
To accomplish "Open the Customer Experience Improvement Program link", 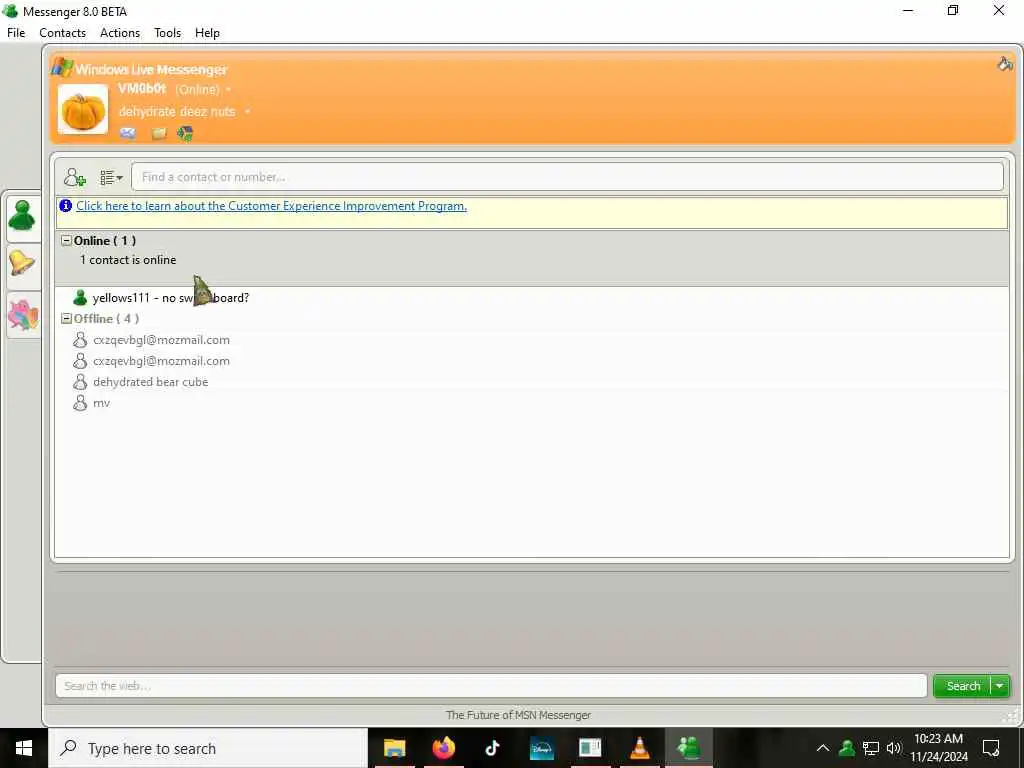I will pos(271,206).
